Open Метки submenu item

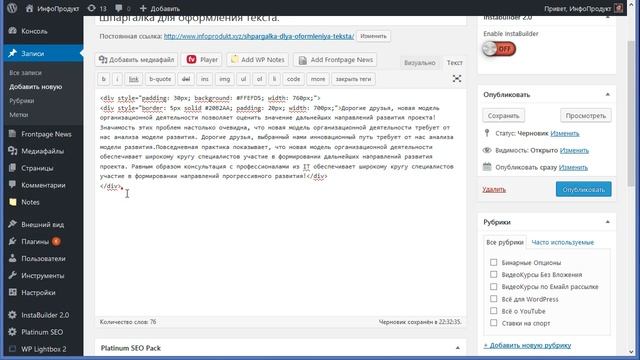click(19, 115)
